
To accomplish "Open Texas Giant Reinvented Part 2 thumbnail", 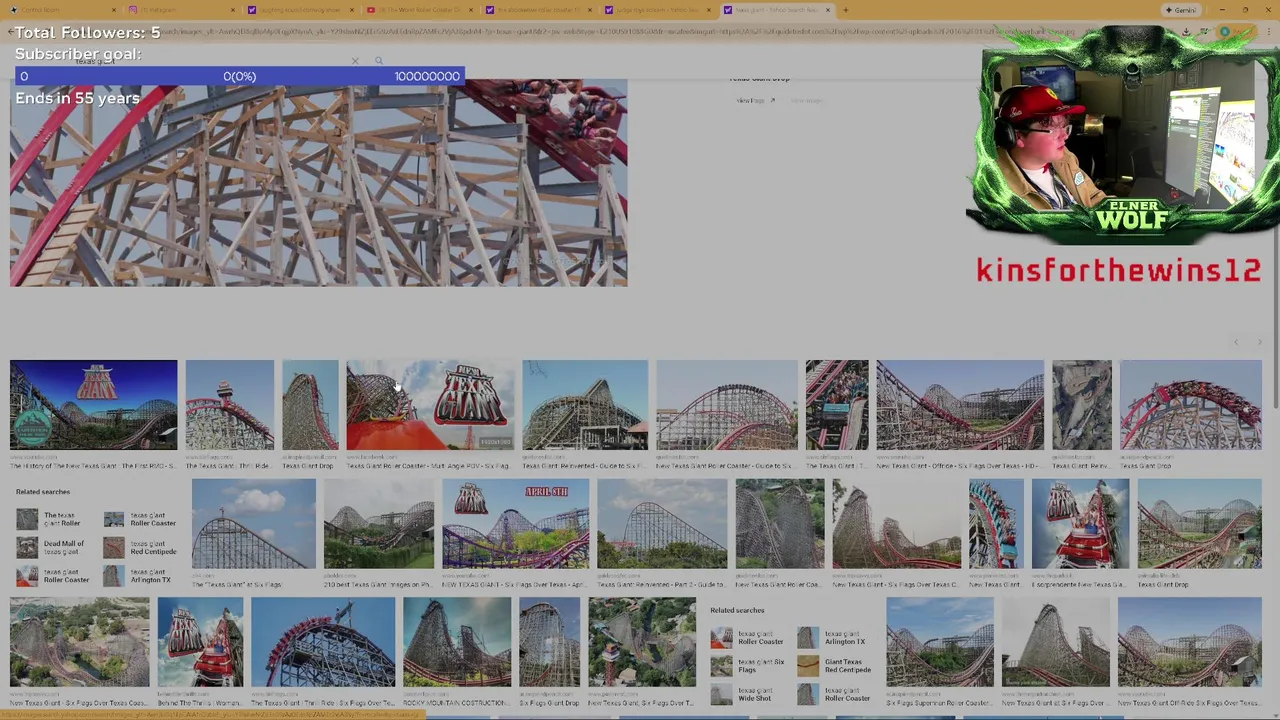I will (x=662, y=524).
